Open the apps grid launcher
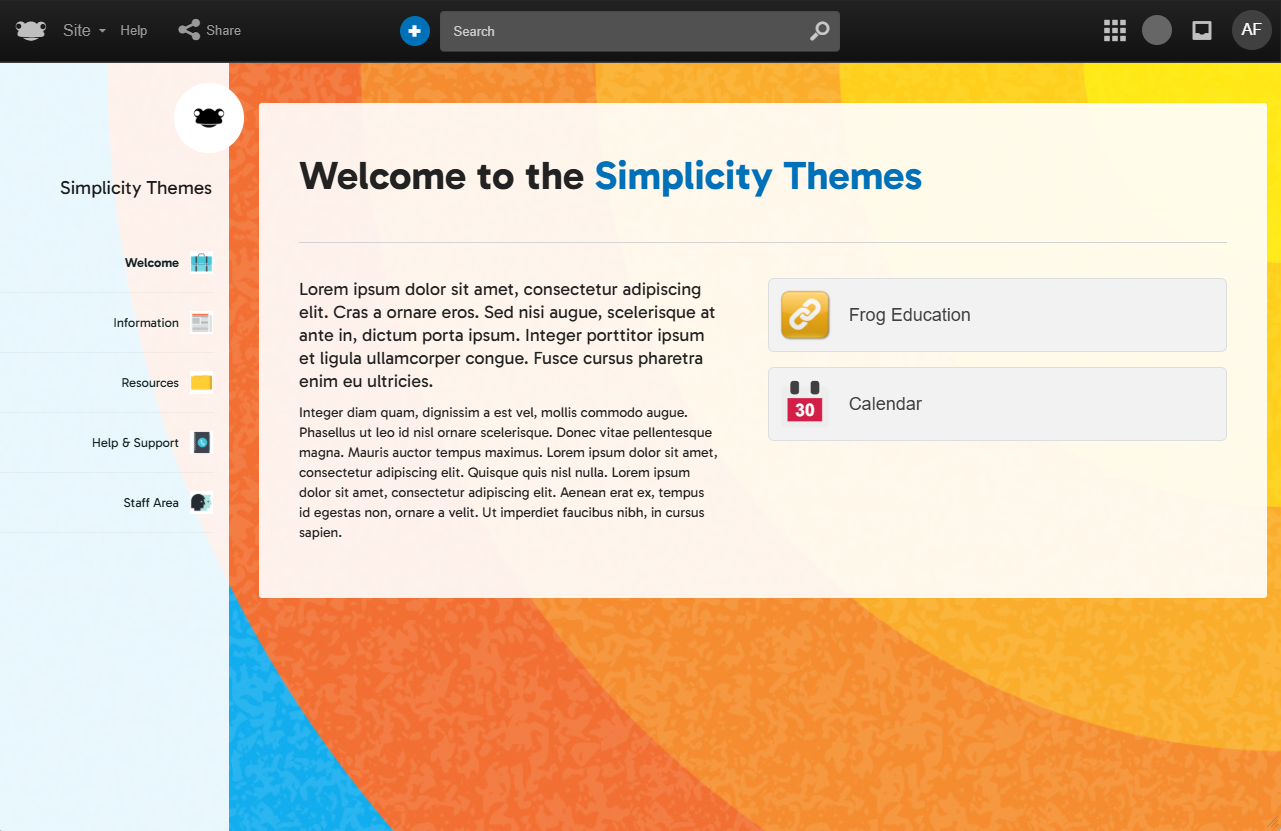Screen dimensions: 1281x831 [1115, 31]
